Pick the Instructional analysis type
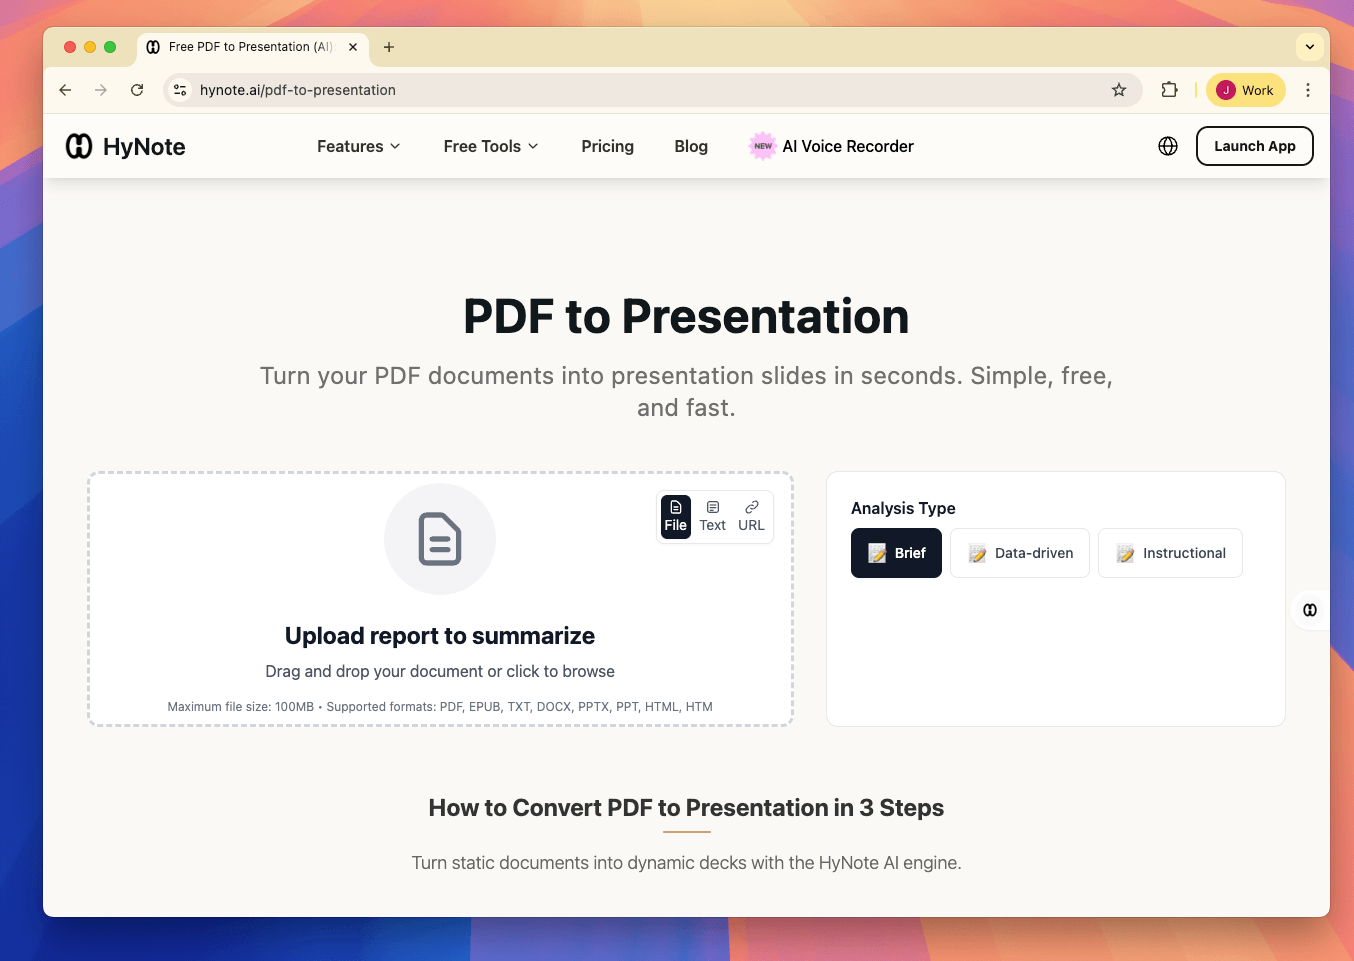The height and width of the screenshot is (961, 1354). (x=1170, y=553)
